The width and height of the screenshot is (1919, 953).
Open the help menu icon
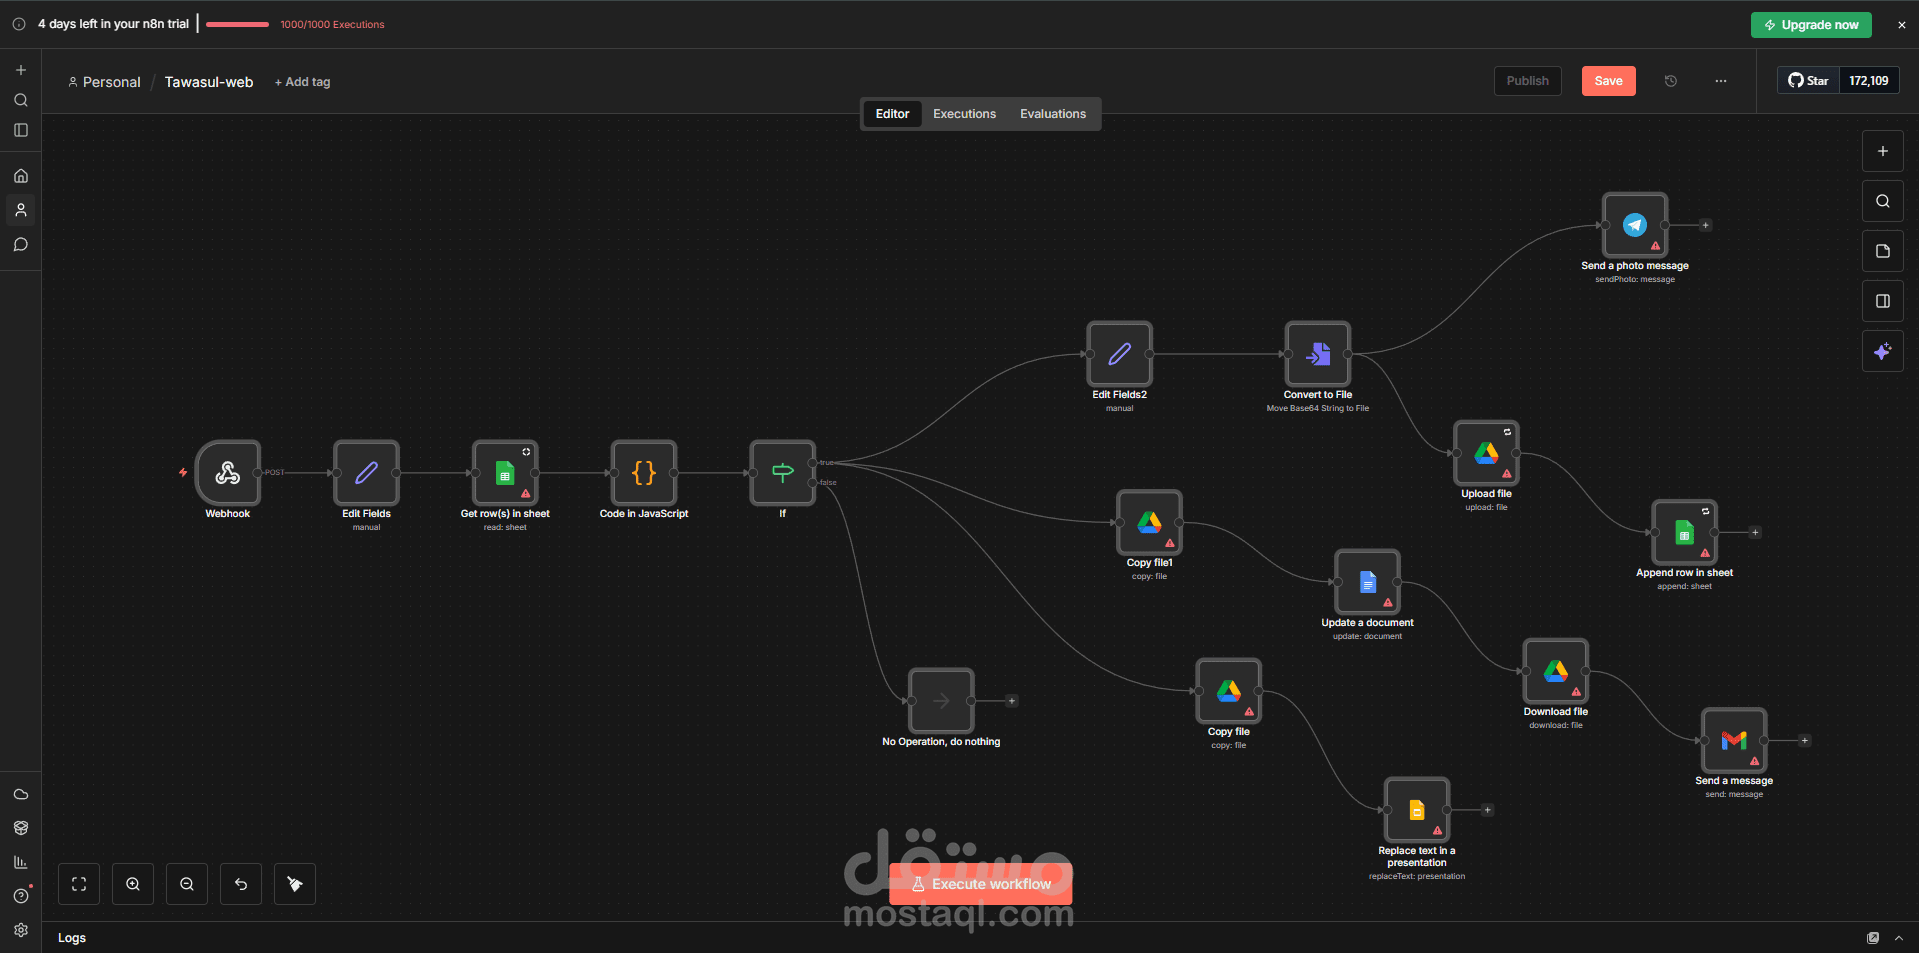(21, 896)
